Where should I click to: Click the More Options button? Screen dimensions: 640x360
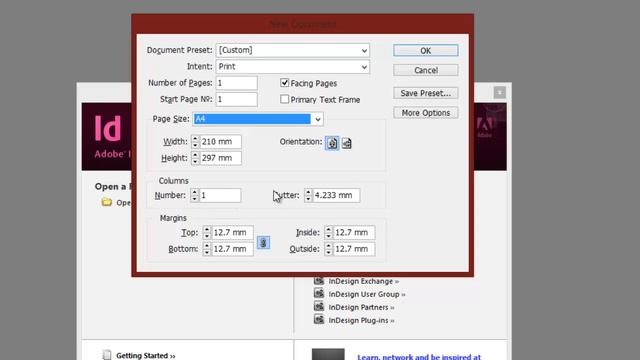pyautogui.click(x=426, y=113)
